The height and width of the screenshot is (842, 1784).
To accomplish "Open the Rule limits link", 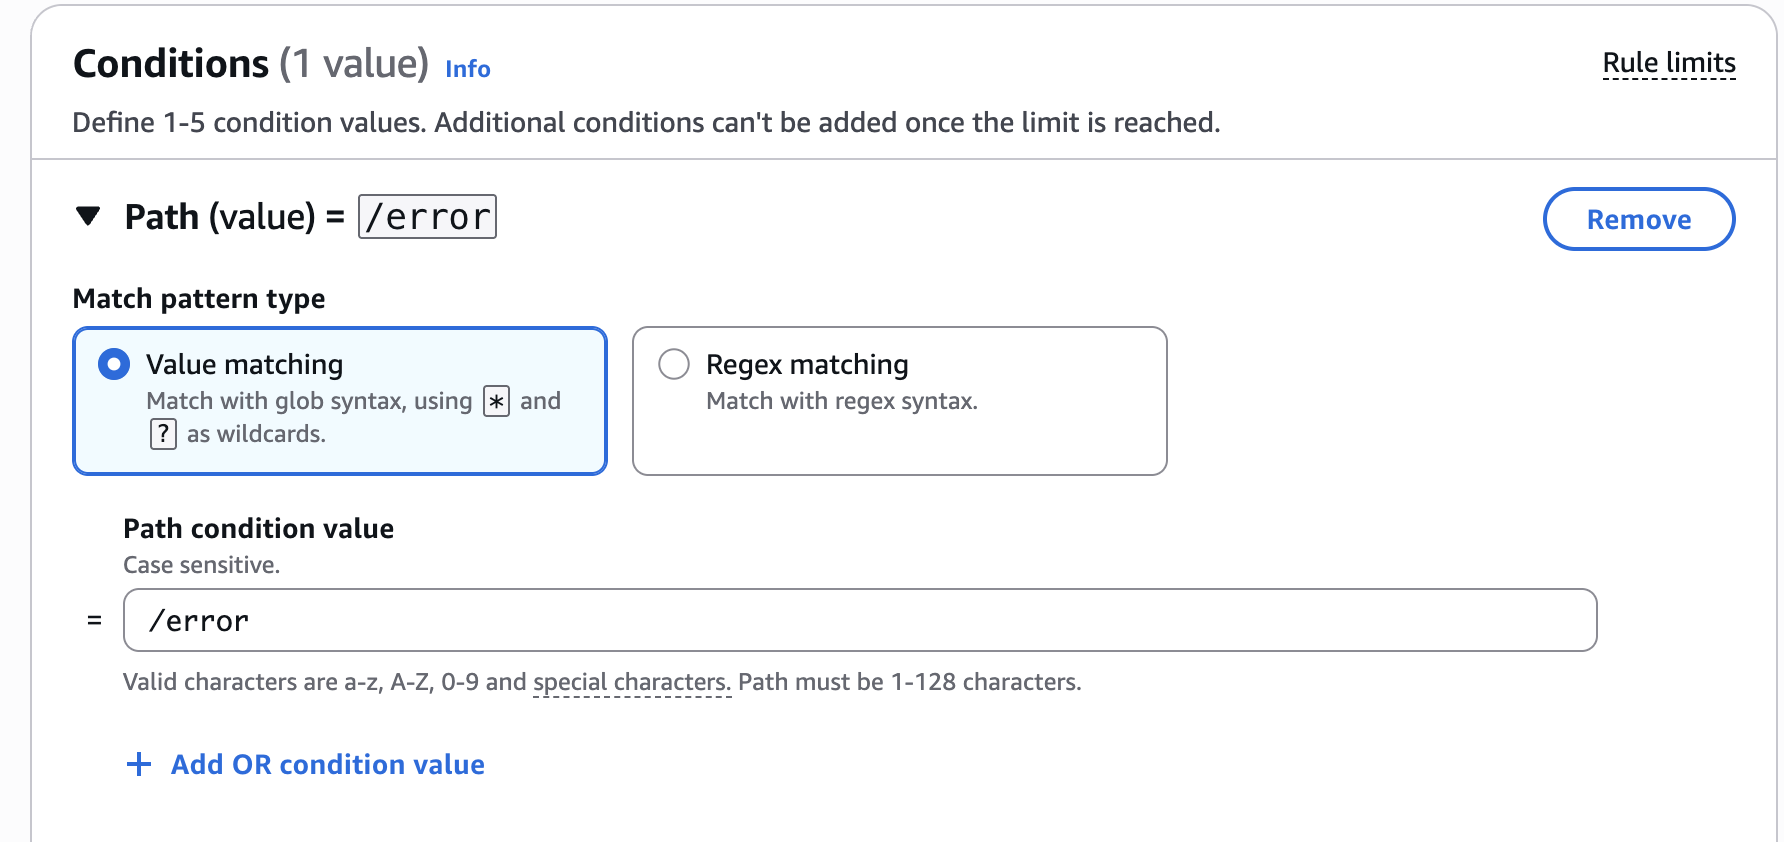I will click(1668, 63).
